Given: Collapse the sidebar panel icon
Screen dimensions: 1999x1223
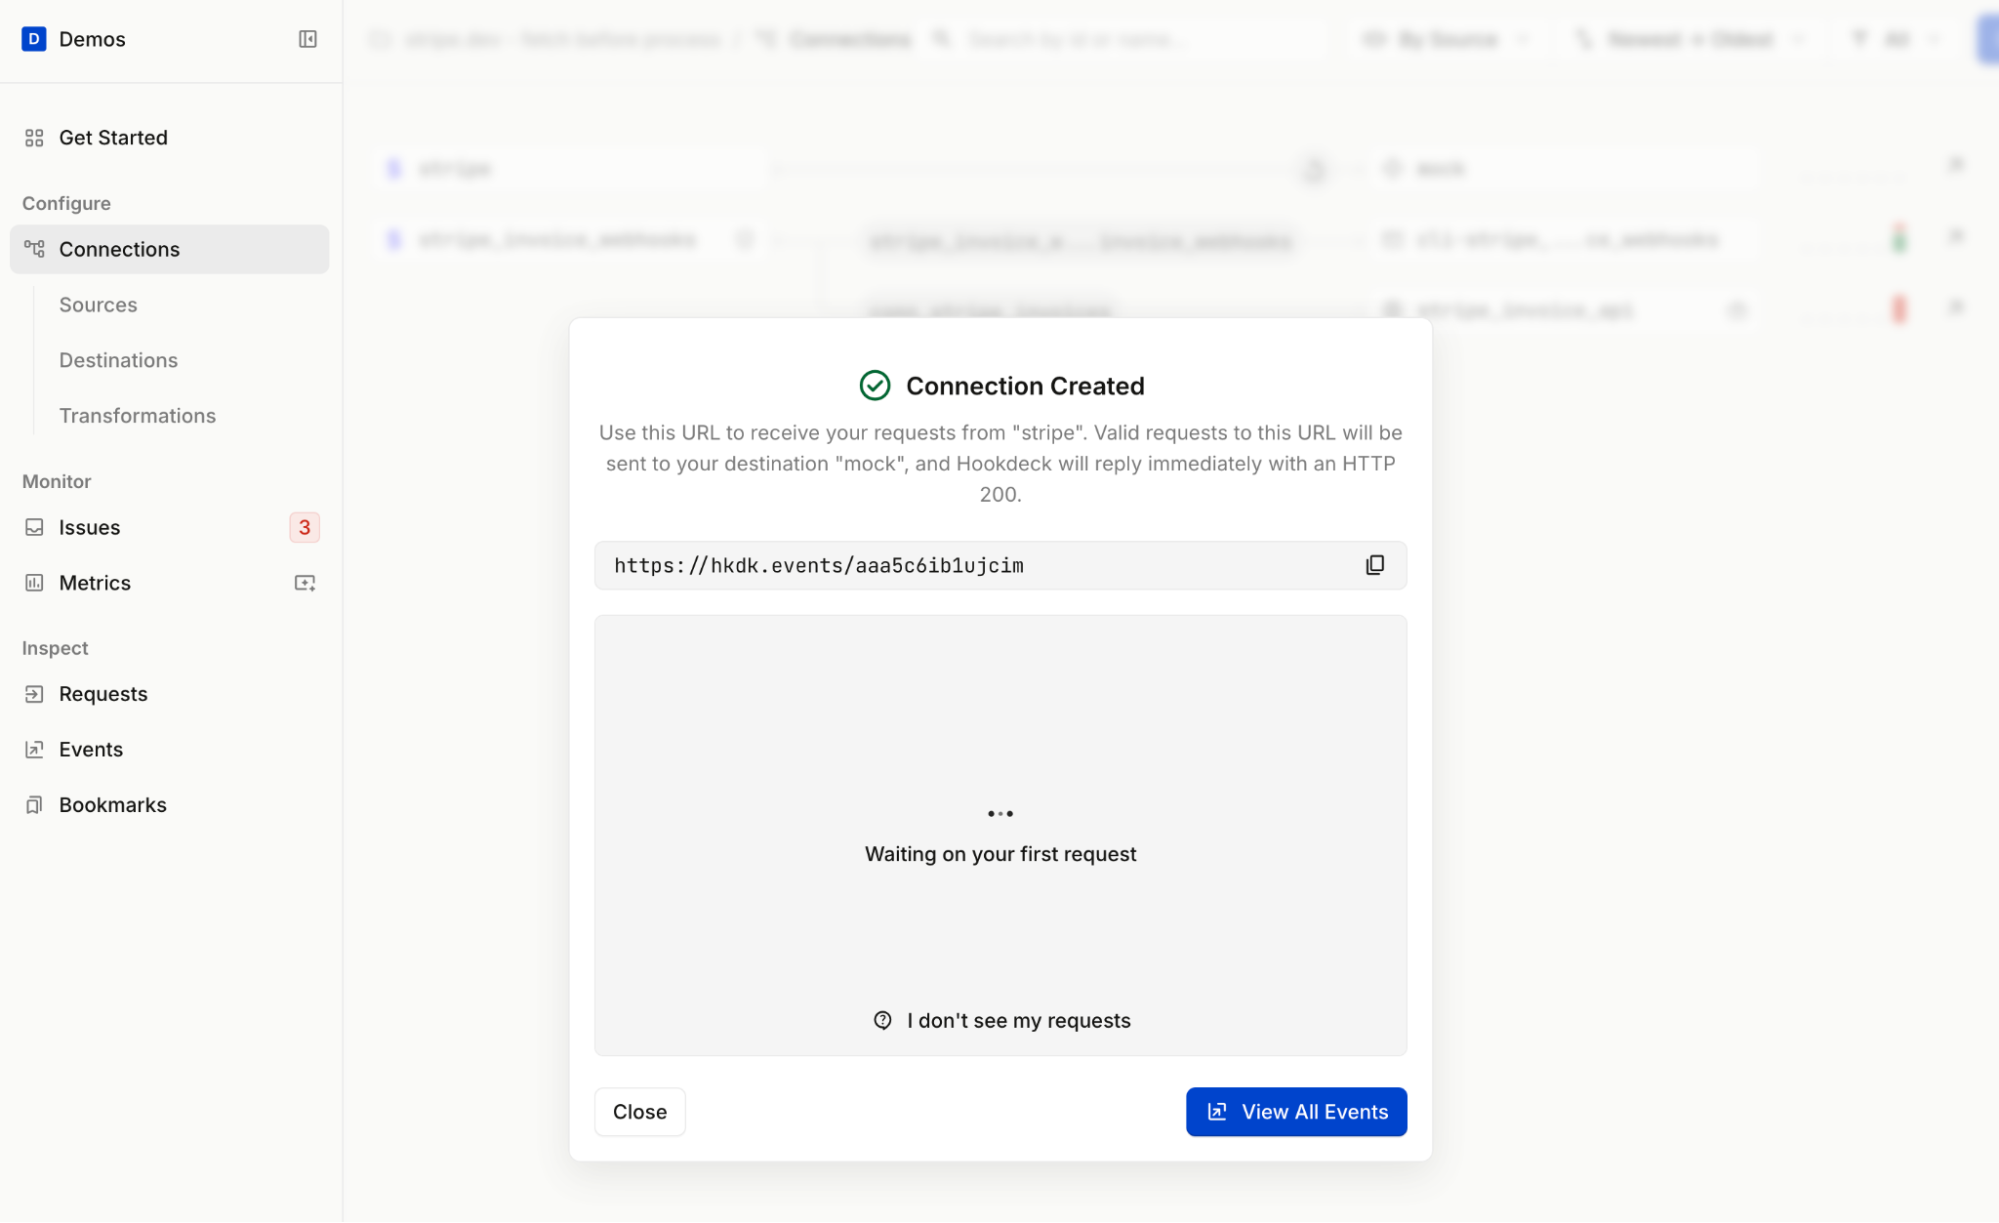Looking at the screenshot, I should coord(308,39).
